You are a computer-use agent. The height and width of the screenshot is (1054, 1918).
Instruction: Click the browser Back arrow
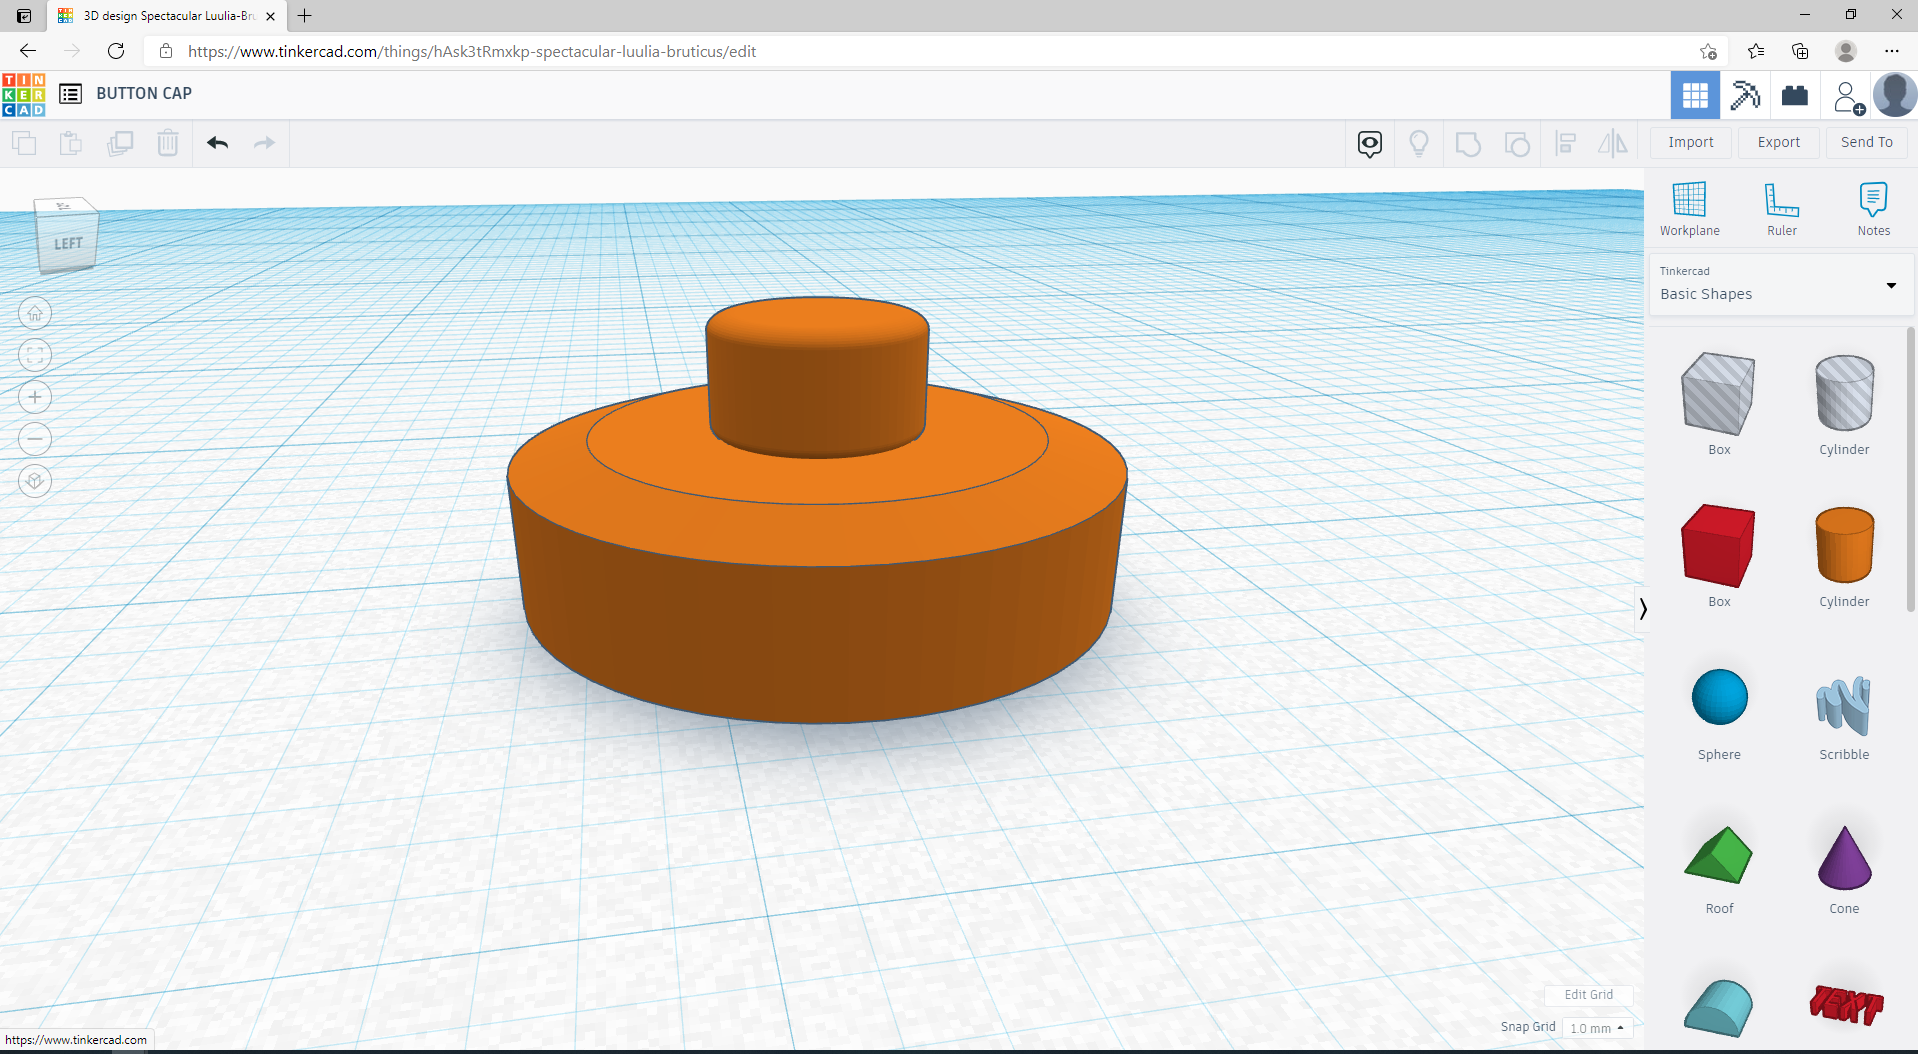(x=28, y=51)
